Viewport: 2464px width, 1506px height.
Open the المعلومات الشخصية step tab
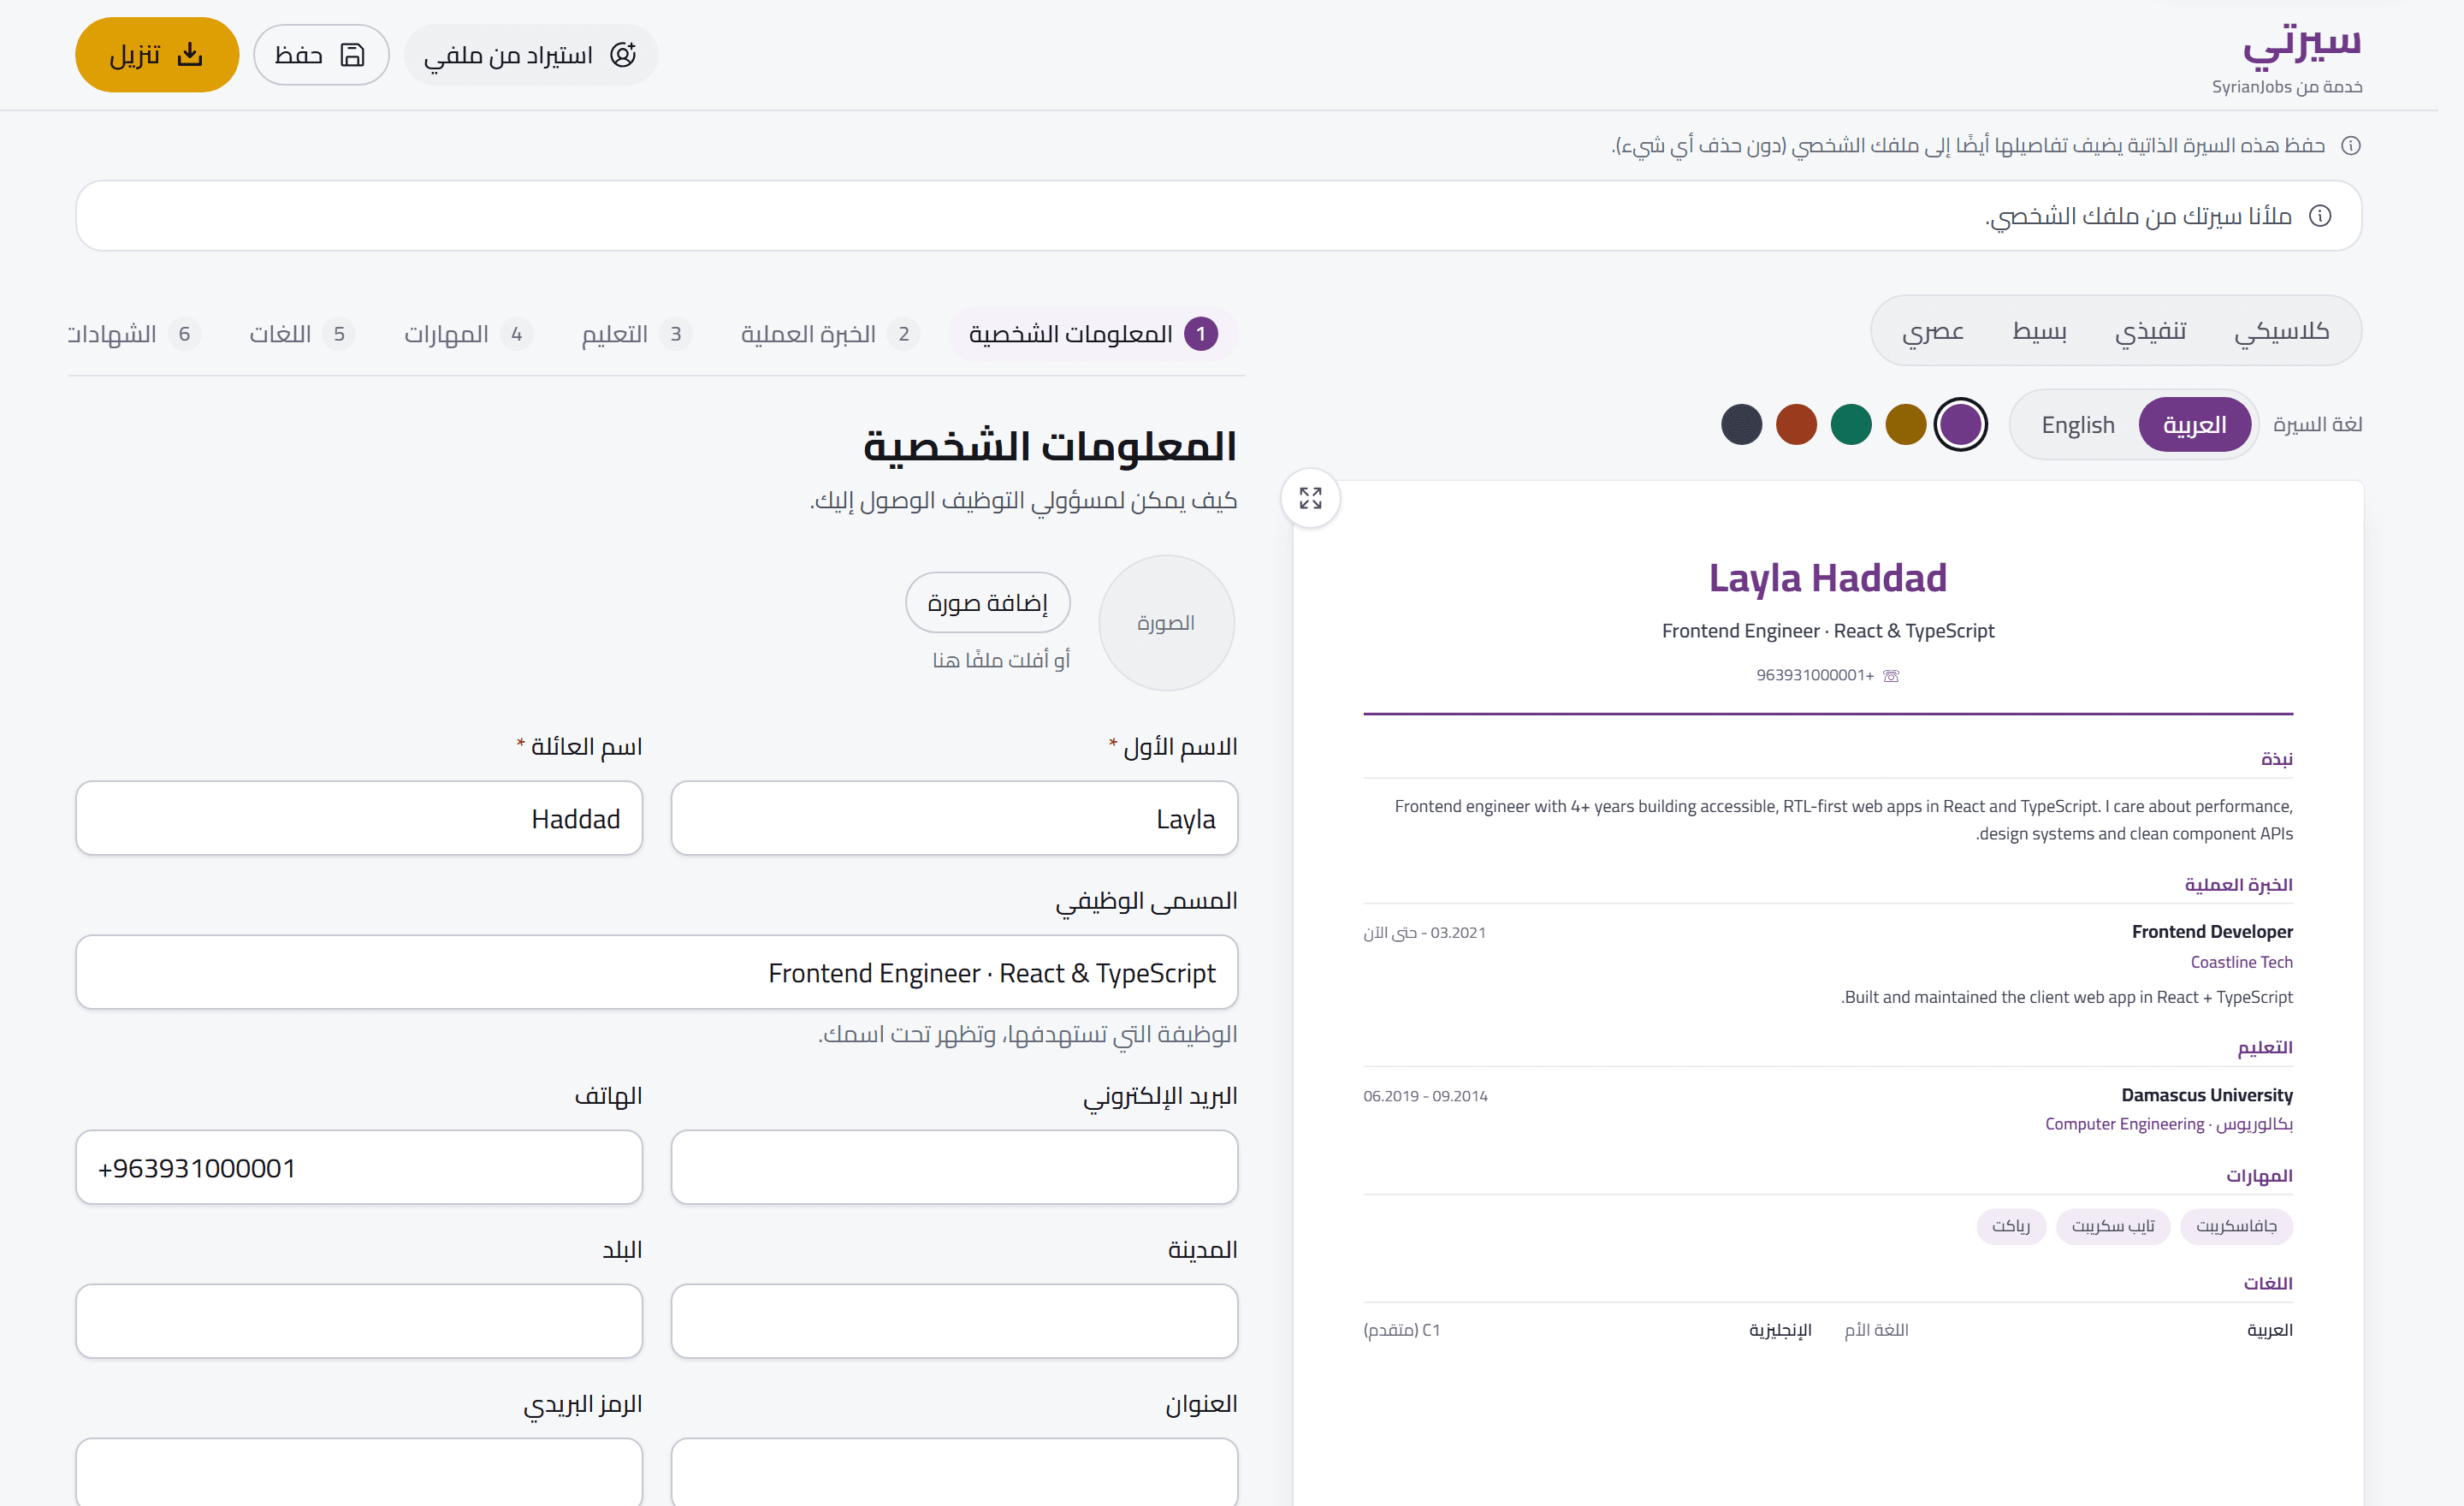(1093, 334)
